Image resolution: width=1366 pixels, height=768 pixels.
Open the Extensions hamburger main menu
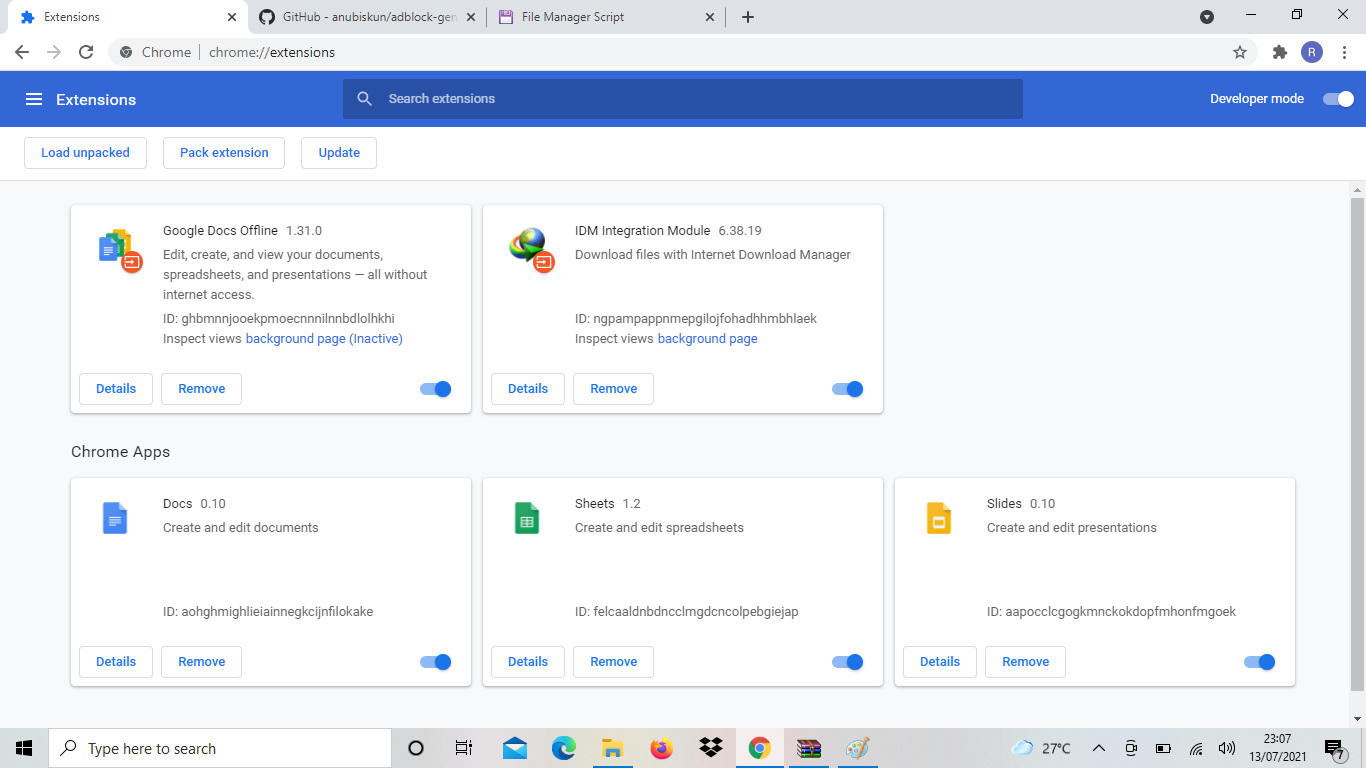click(34, 99)
